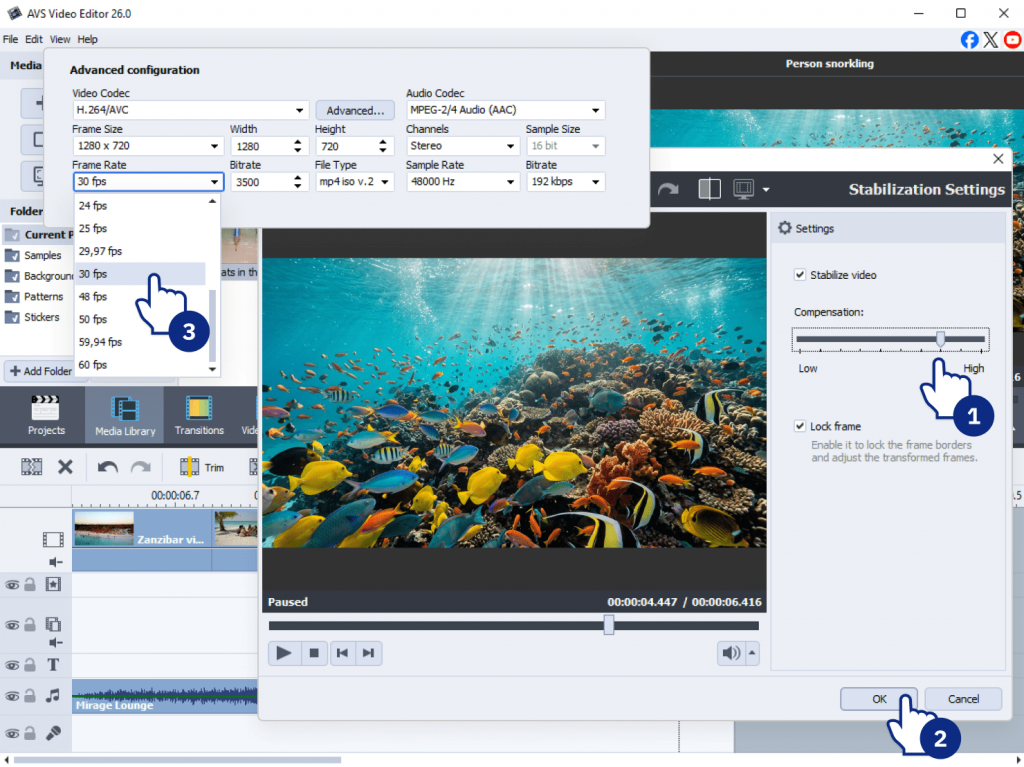Uncheck the Stabilize video checkbox
1024x767 pixels.
(x=800, y=275)
